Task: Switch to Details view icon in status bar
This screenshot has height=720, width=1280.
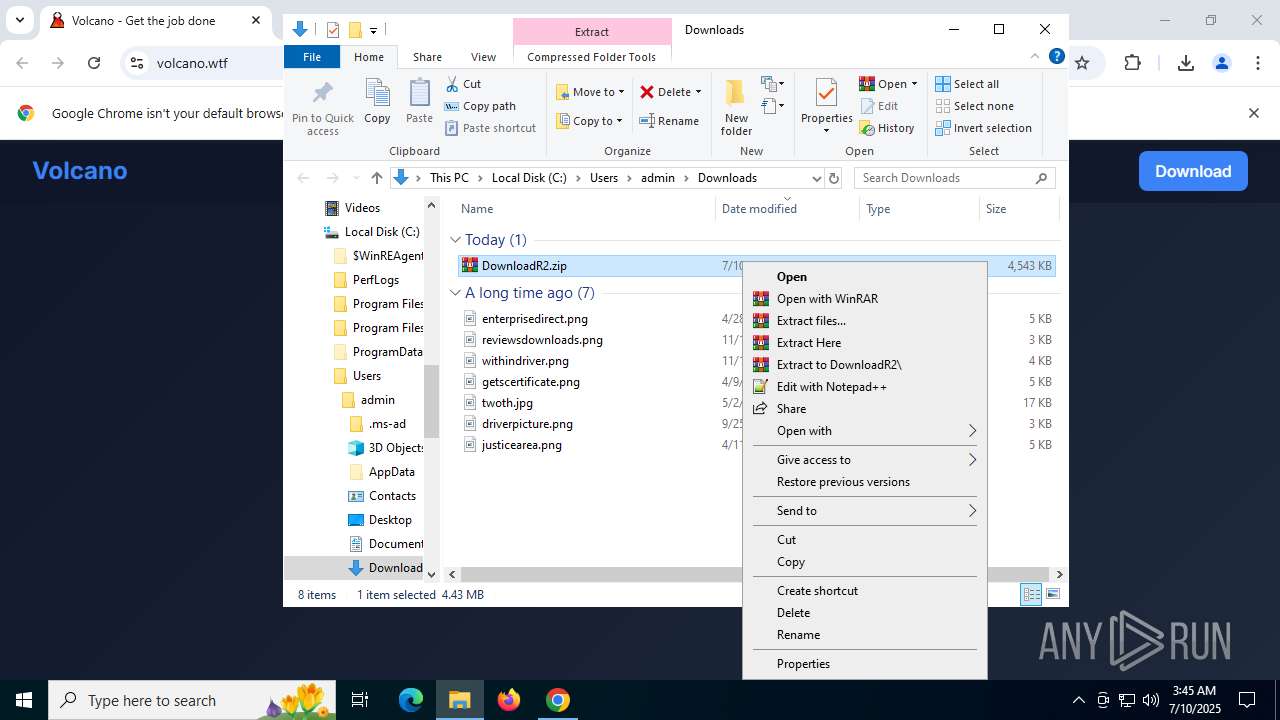Action: tap(1031, 595)
